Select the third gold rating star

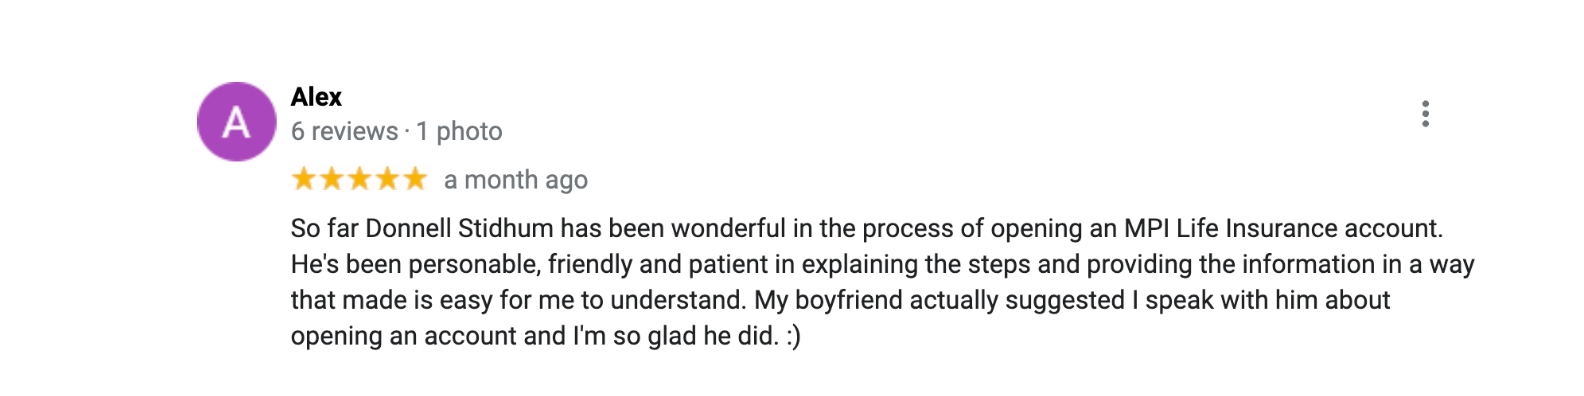point(359,179)
